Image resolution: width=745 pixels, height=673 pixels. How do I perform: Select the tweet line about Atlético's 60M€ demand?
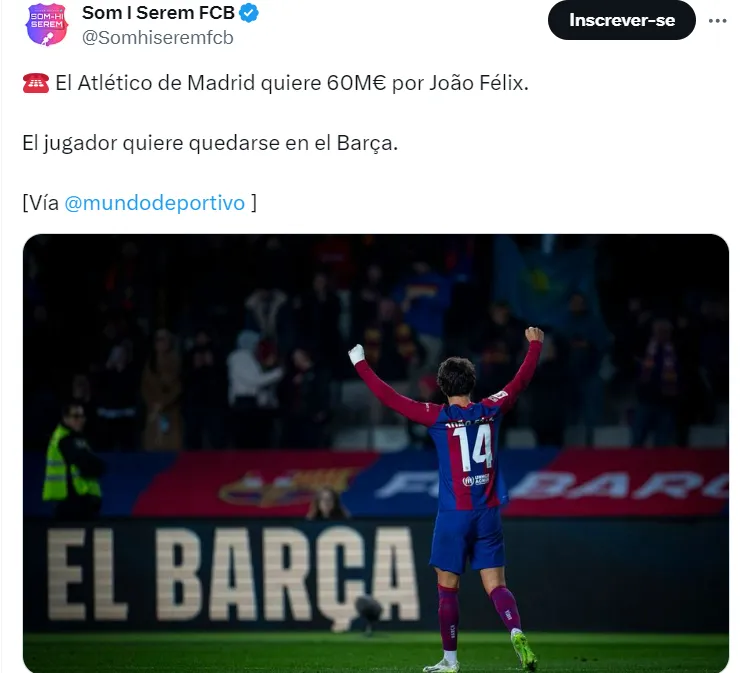pos(276,83)
